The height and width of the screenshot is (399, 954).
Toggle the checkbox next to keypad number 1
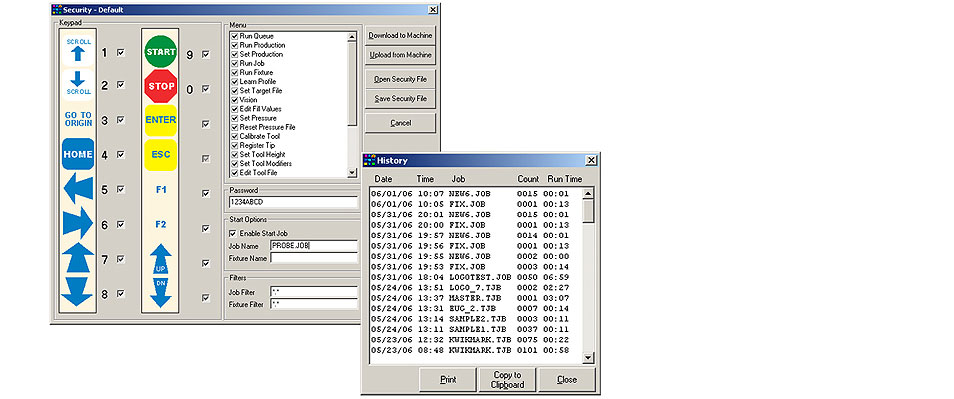120,53
